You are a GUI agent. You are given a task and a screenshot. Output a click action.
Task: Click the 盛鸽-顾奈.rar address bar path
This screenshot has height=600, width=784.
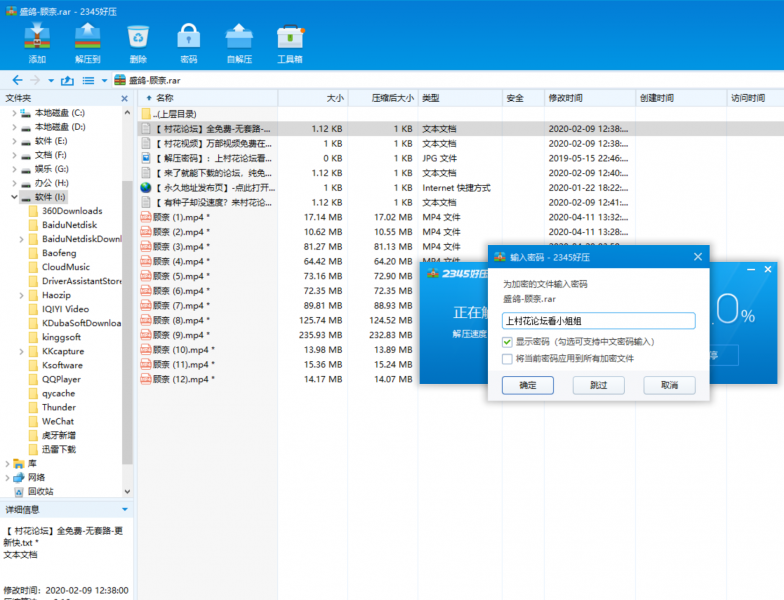(154, 80)
